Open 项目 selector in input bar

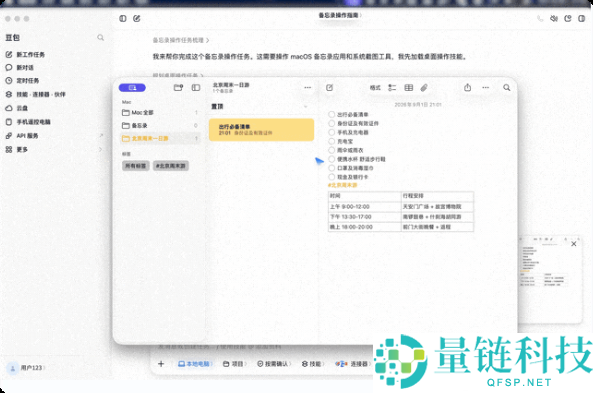click(235, 364)
